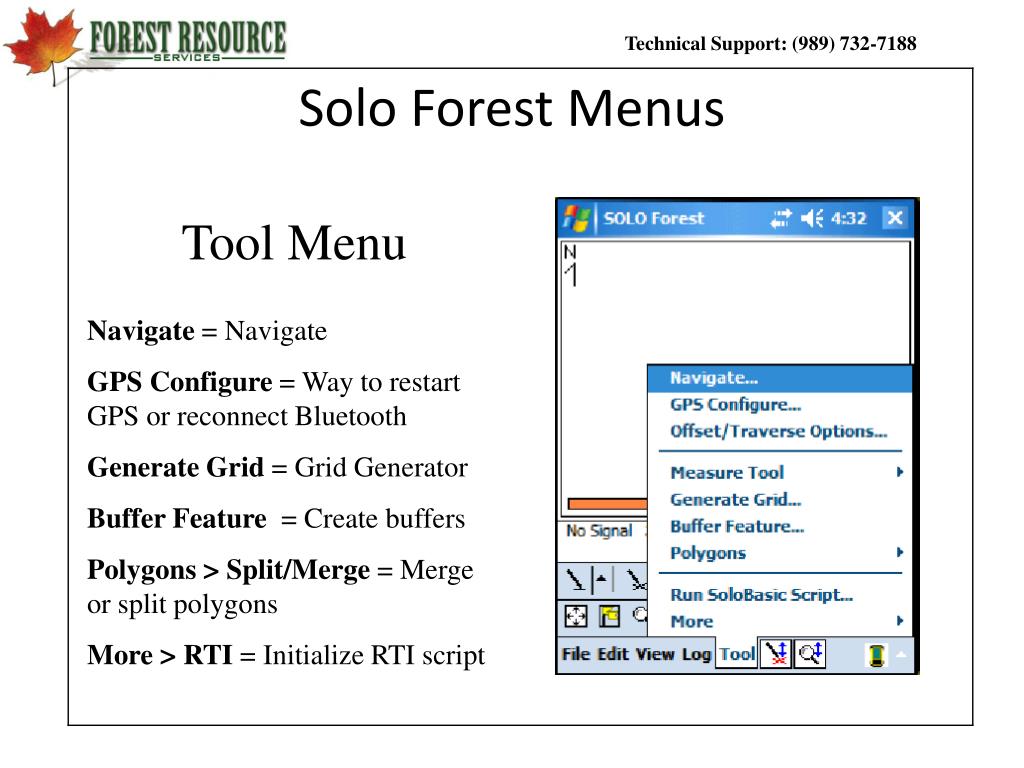This screenshot has height=768, width=1024.
Task: Click the Tool menu tab
Action: point(737,654)
